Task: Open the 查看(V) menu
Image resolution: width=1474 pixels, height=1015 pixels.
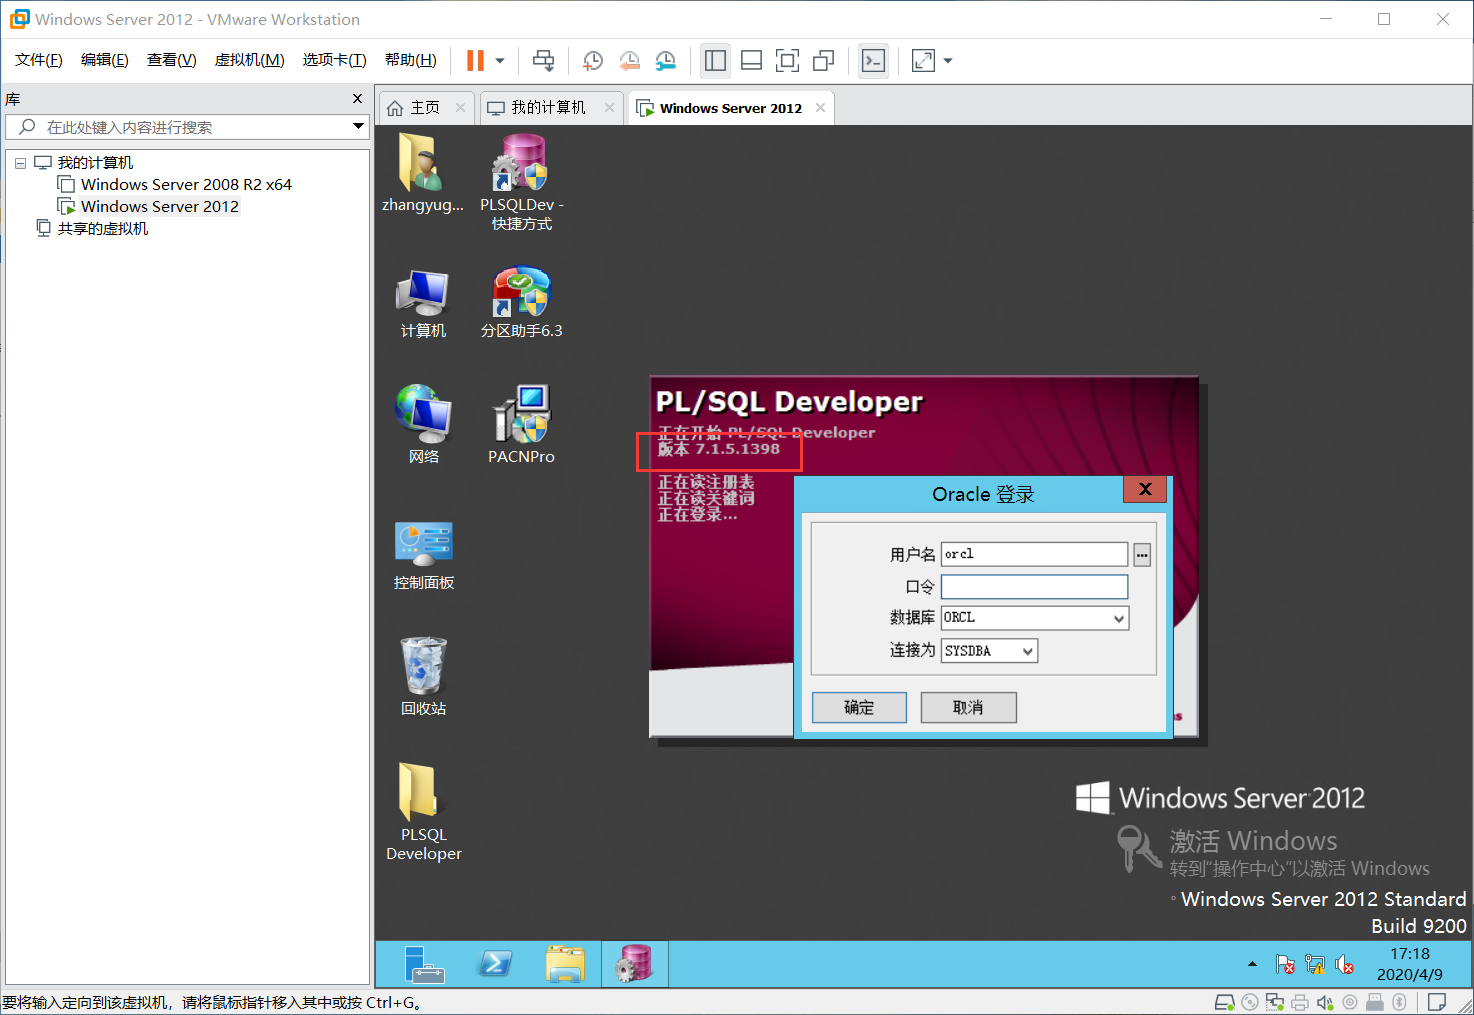Action: (172, 60)
